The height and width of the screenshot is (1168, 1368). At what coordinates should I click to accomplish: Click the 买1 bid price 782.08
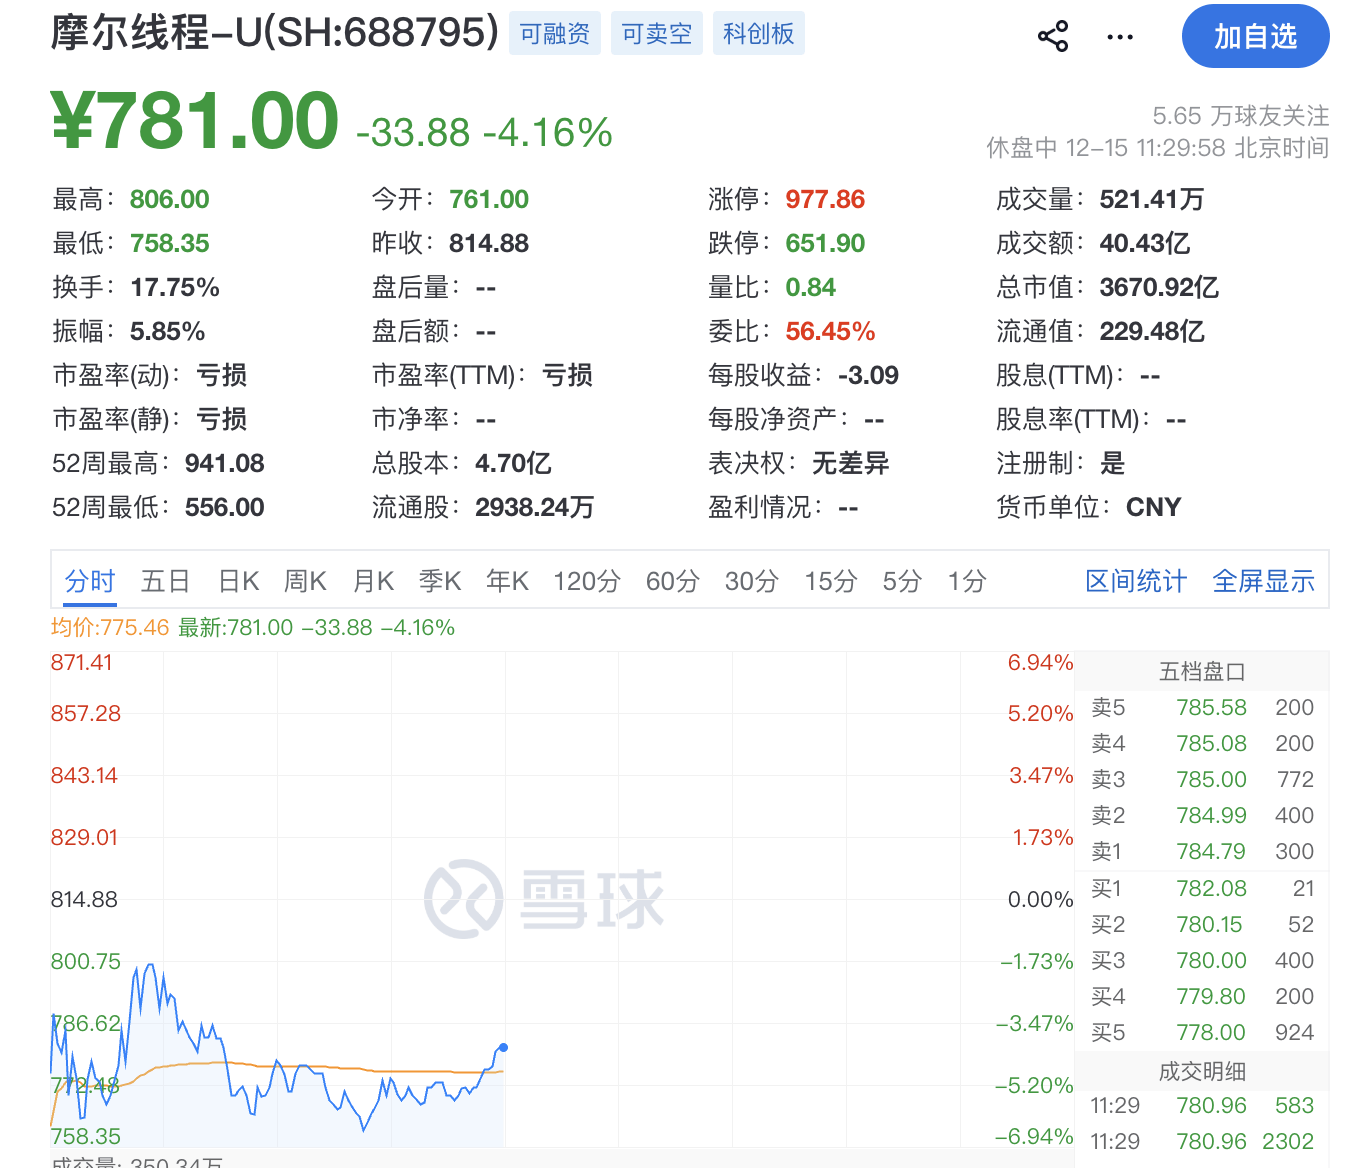(x=1211, y=888)
